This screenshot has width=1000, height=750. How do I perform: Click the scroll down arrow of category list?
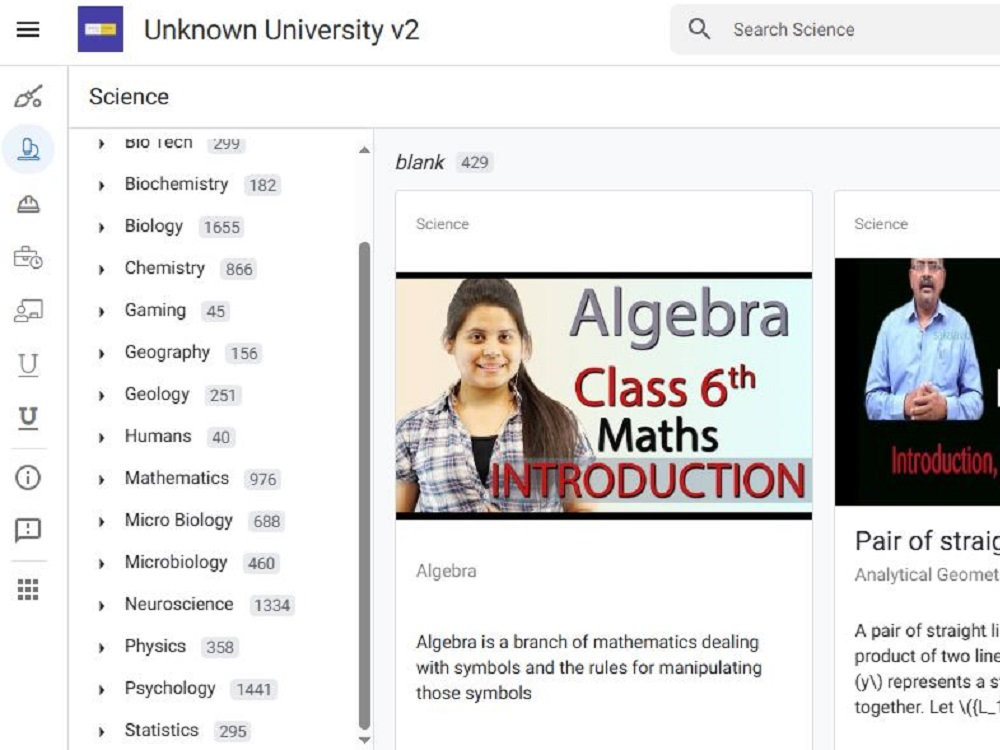pyautogui.click(x=364, y=740)
